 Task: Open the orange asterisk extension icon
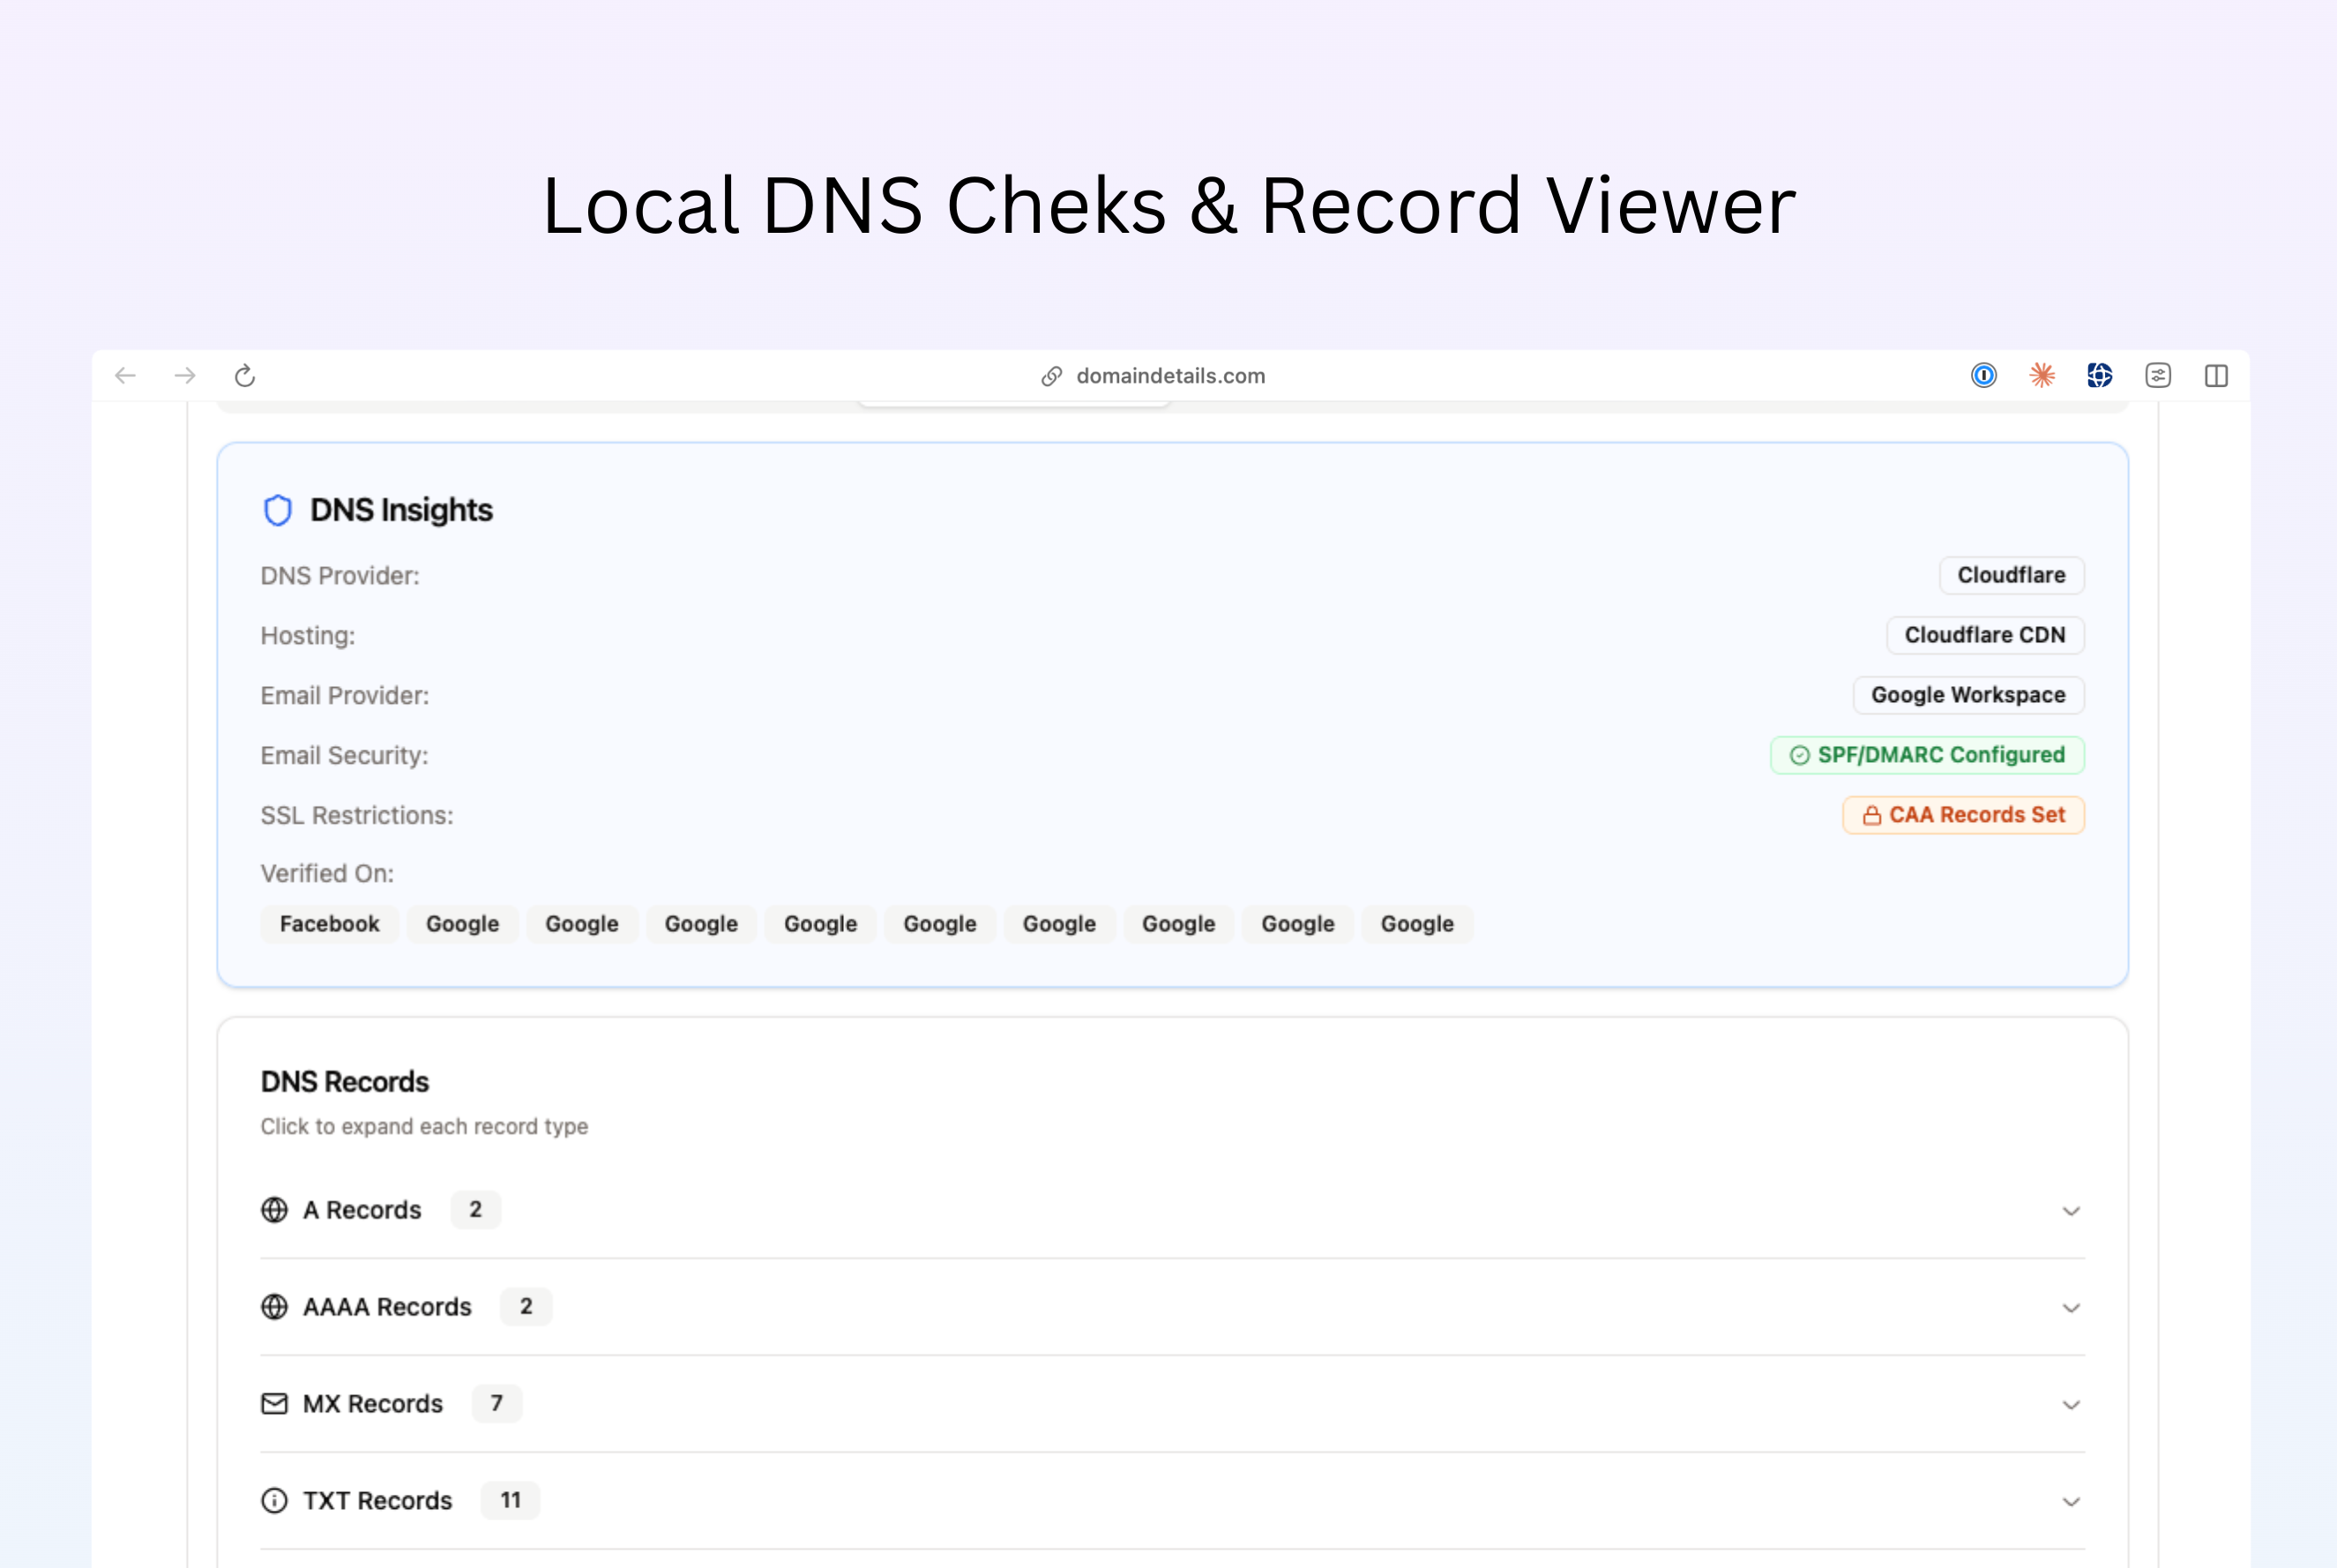pyautogui.click(x=2042, y=376)
